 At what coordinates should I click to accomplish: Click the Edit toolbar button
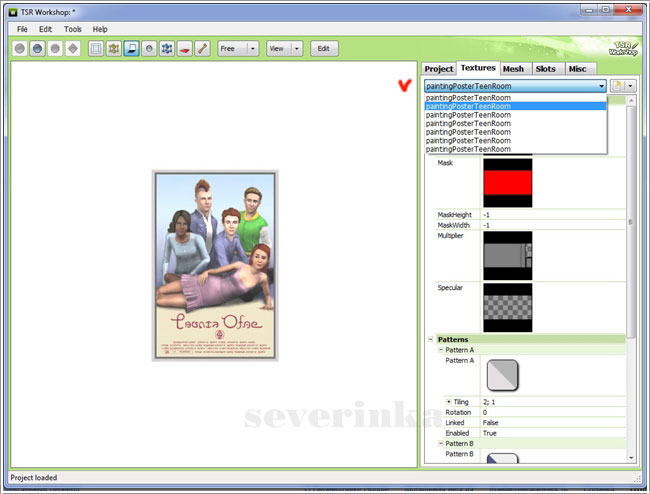(x=324, y=48)
